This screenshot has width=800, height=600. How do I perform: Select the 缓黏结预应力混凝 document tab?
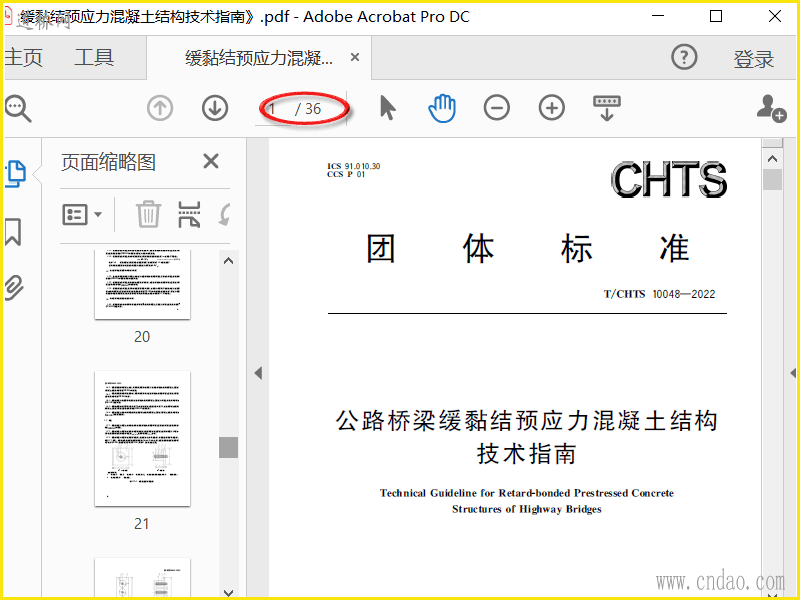[x=259, y=58]
